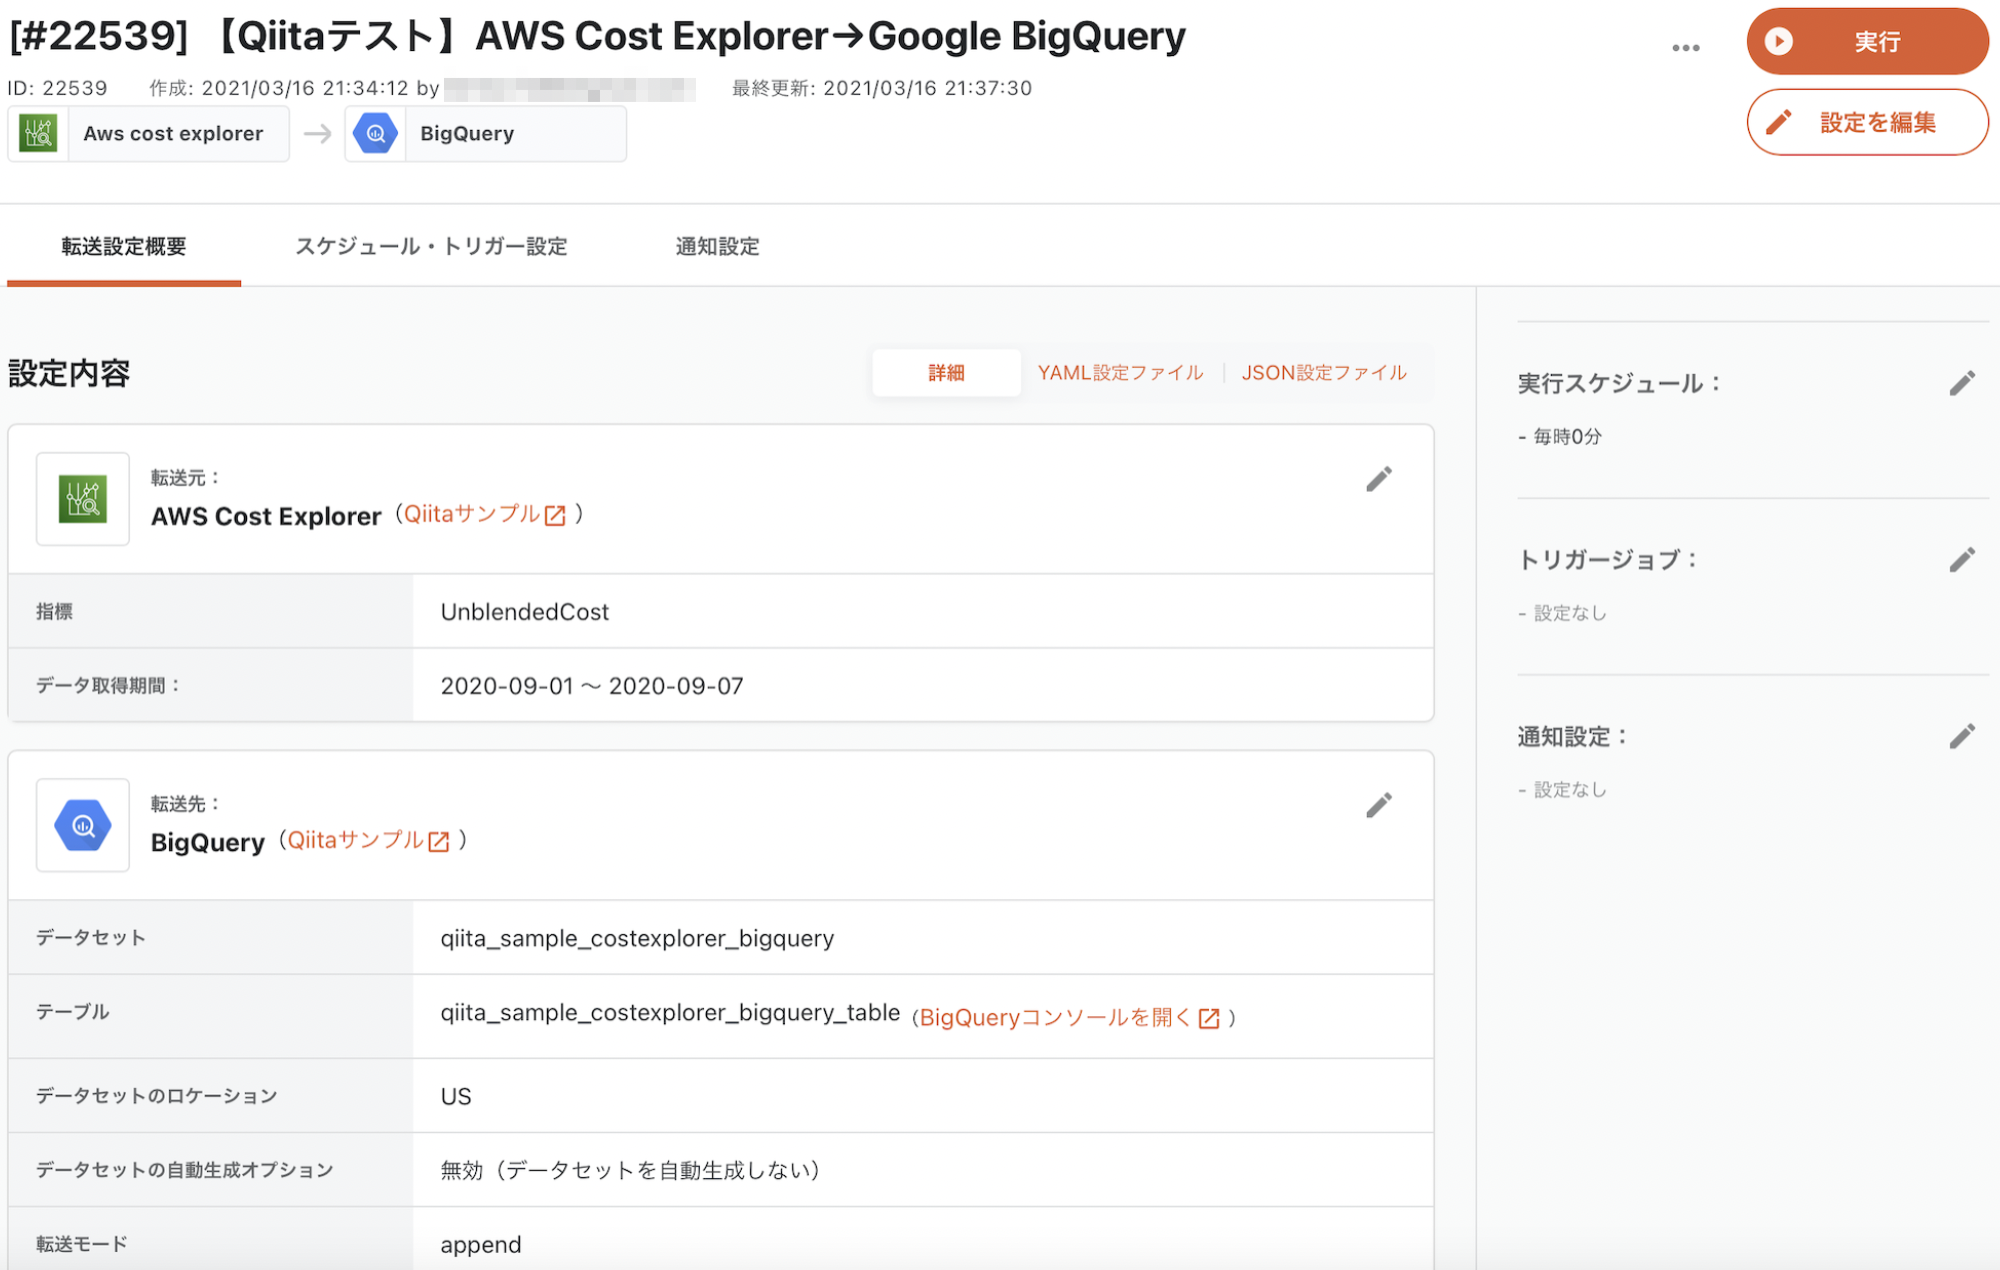
Task: Open the Qiitaサンプル link next to BigQuery
Action: [368, 840]
